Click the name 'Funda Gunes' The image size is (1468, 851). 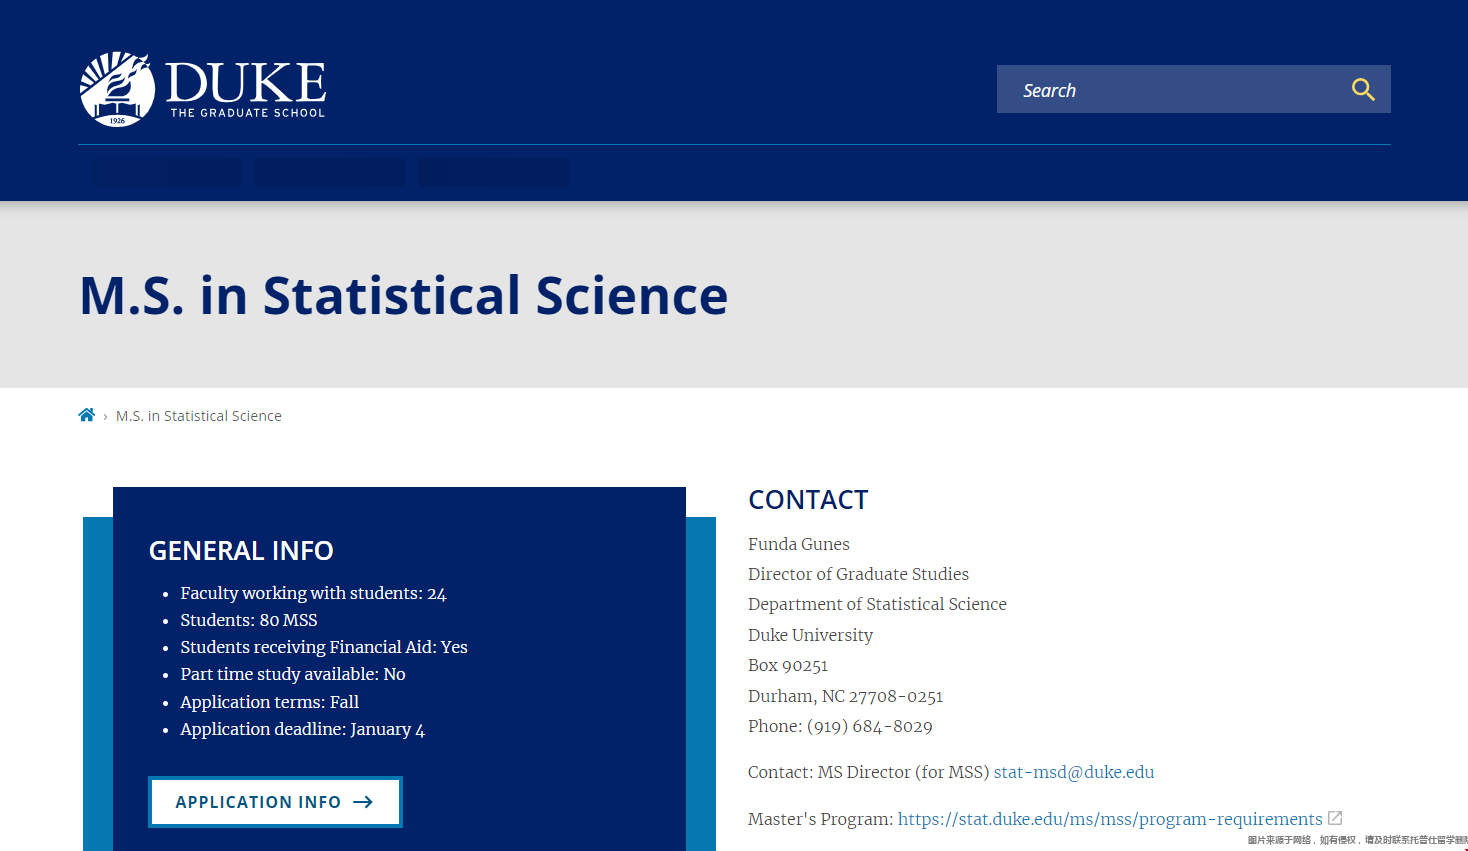[x=799, y=544]
